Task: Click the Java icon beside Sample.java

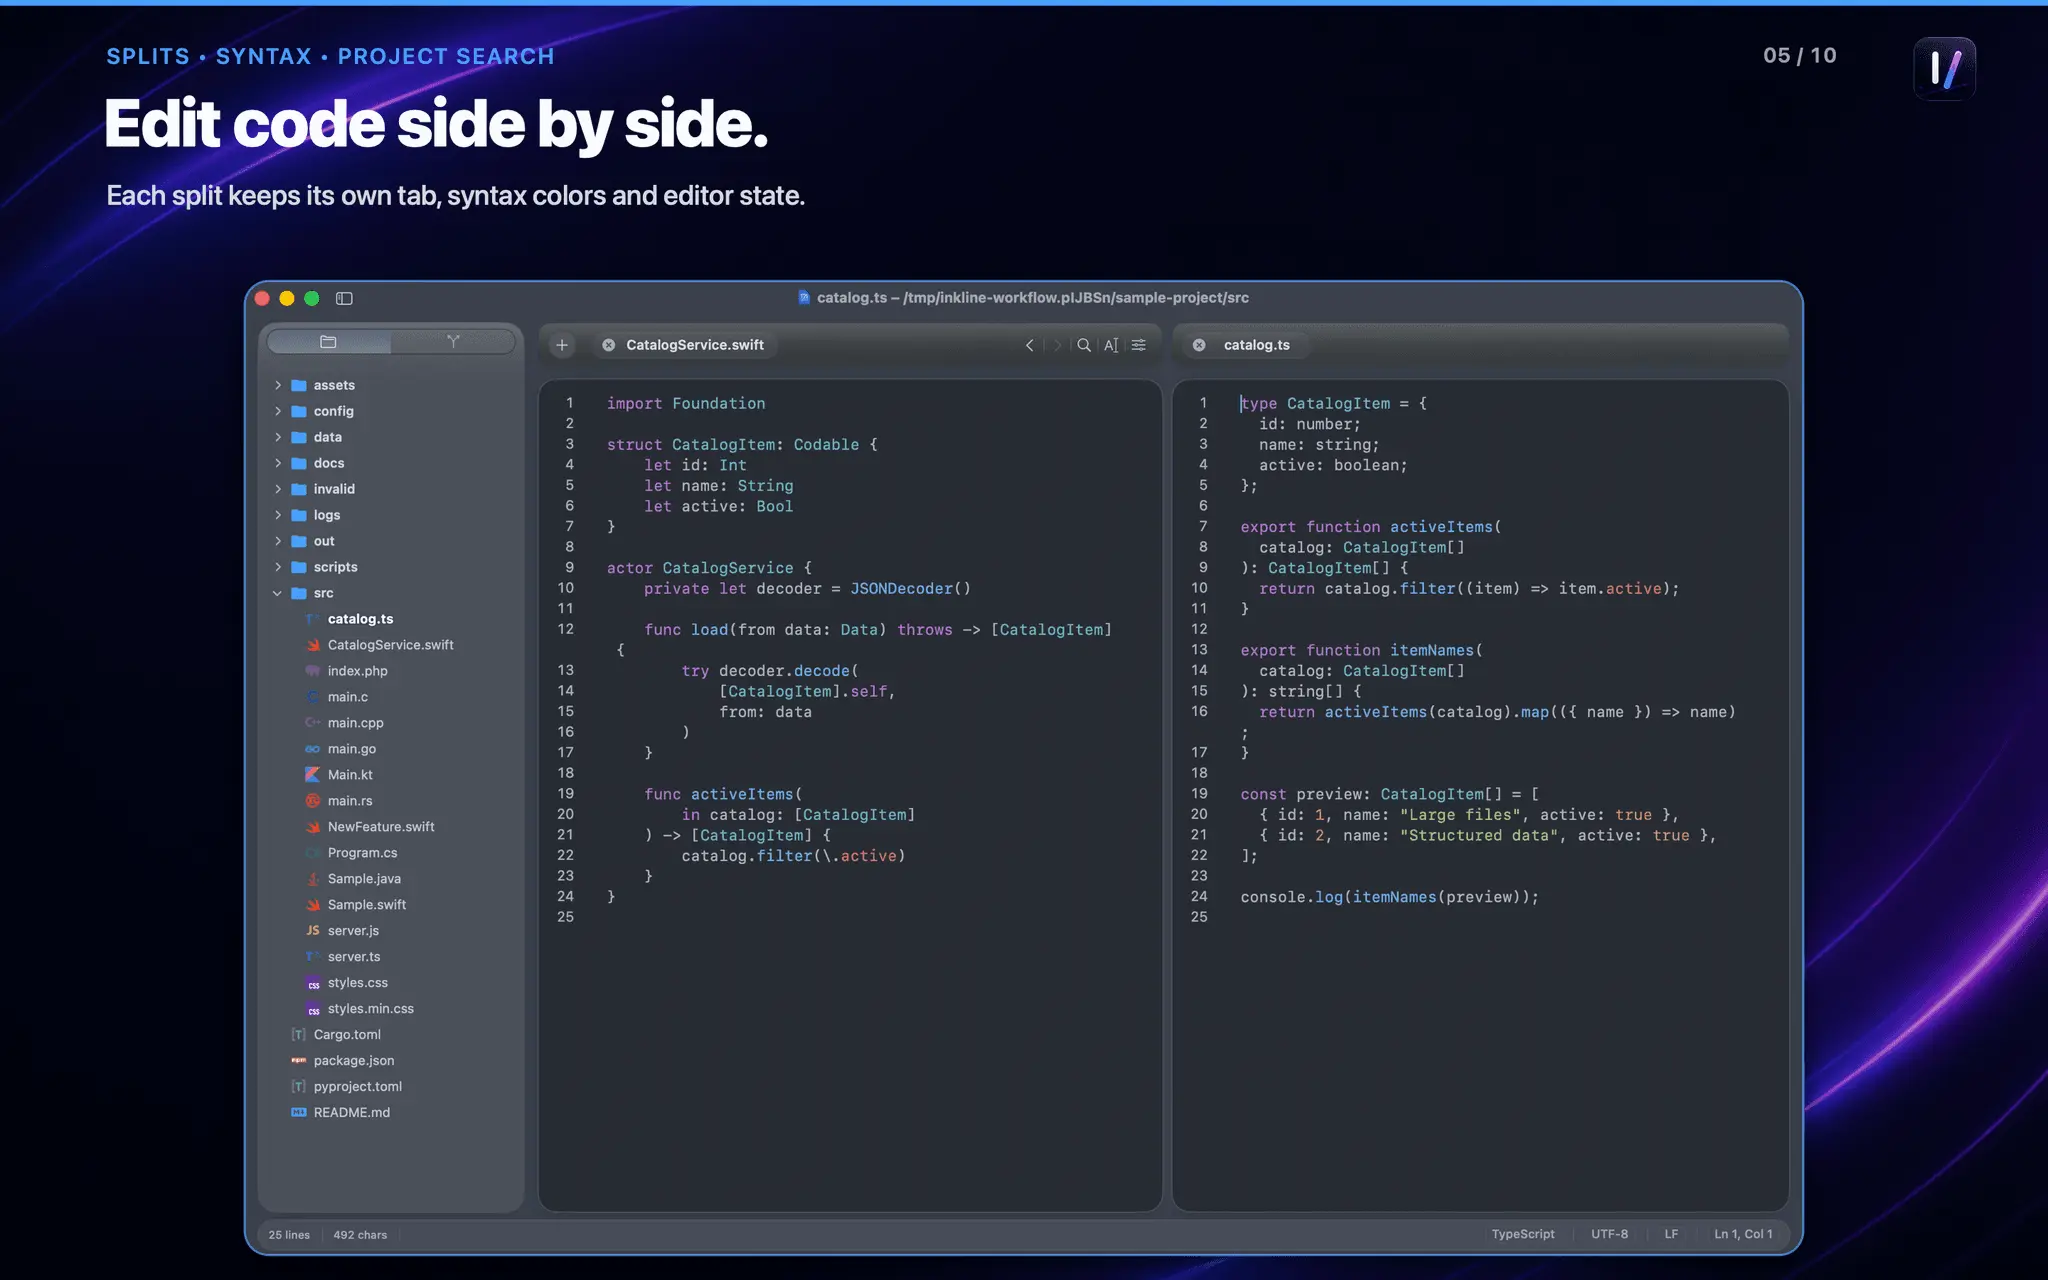Action: point(313,879)
